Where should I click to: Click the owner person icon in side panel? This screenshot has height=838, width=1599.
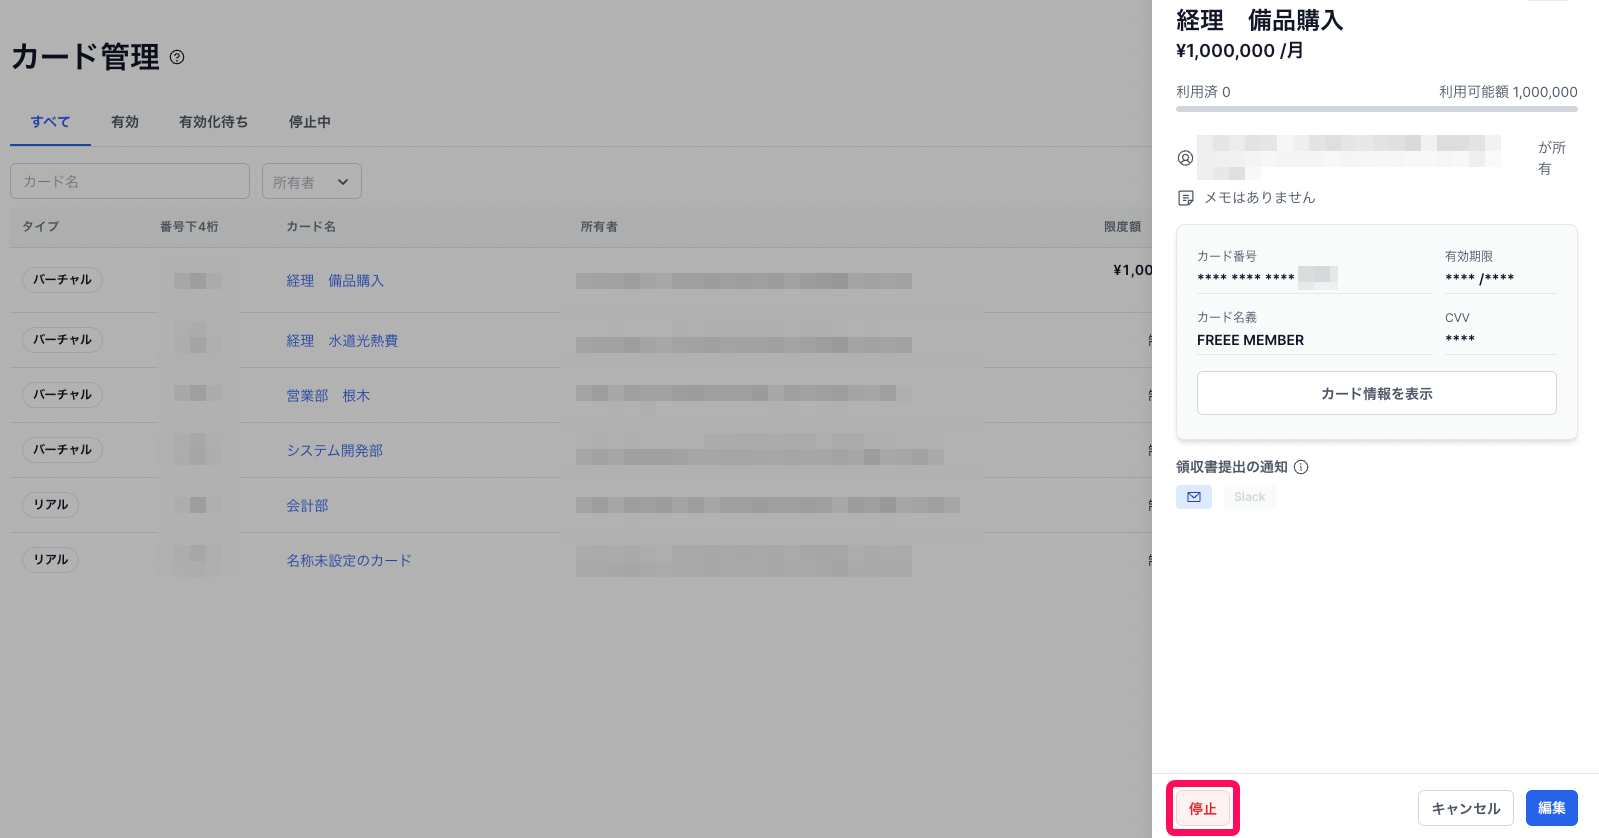click(1185, 158)
